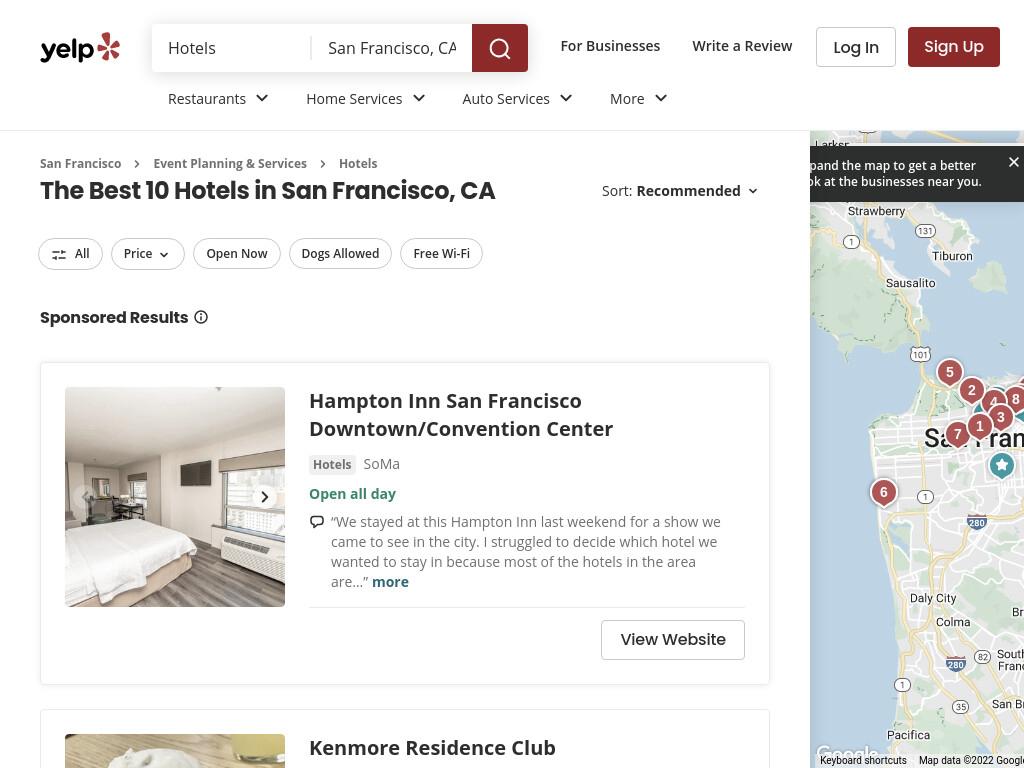The height and width of the screenshot is (768, 1024).
Task: Open the All filters button
Action: pyautogui.click(x=71, y=253)
